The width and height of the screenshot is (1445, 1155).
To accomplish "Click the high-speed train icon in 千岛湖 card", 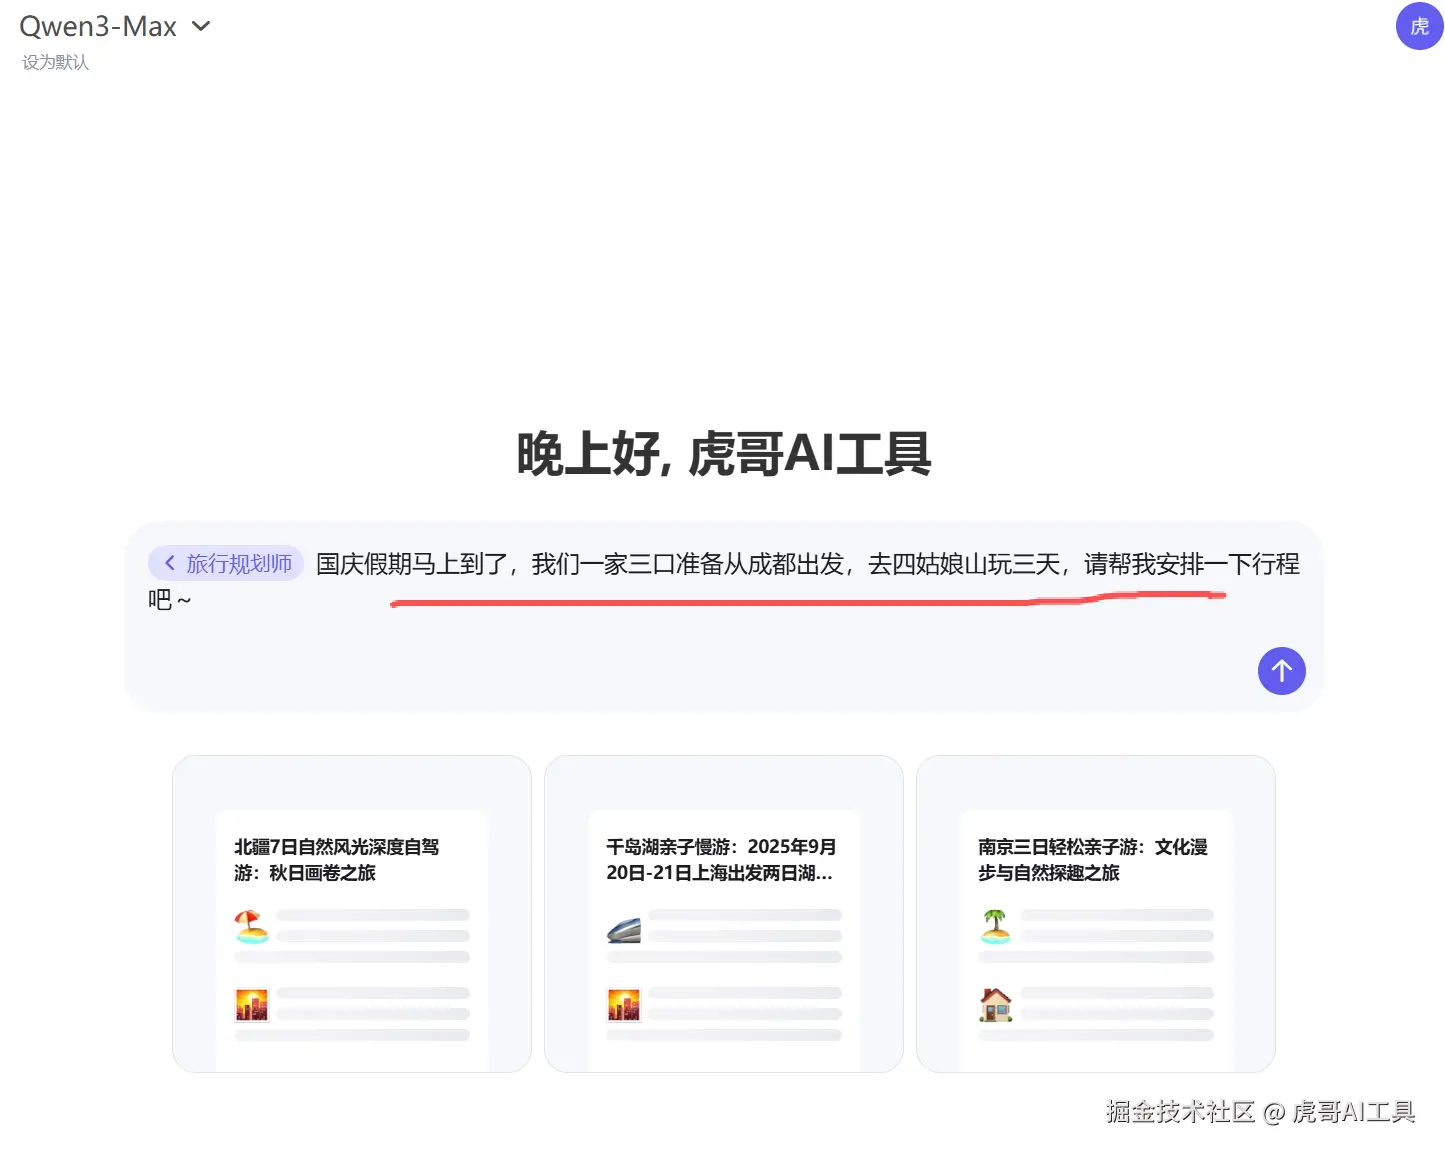I will tap(624, 929).
